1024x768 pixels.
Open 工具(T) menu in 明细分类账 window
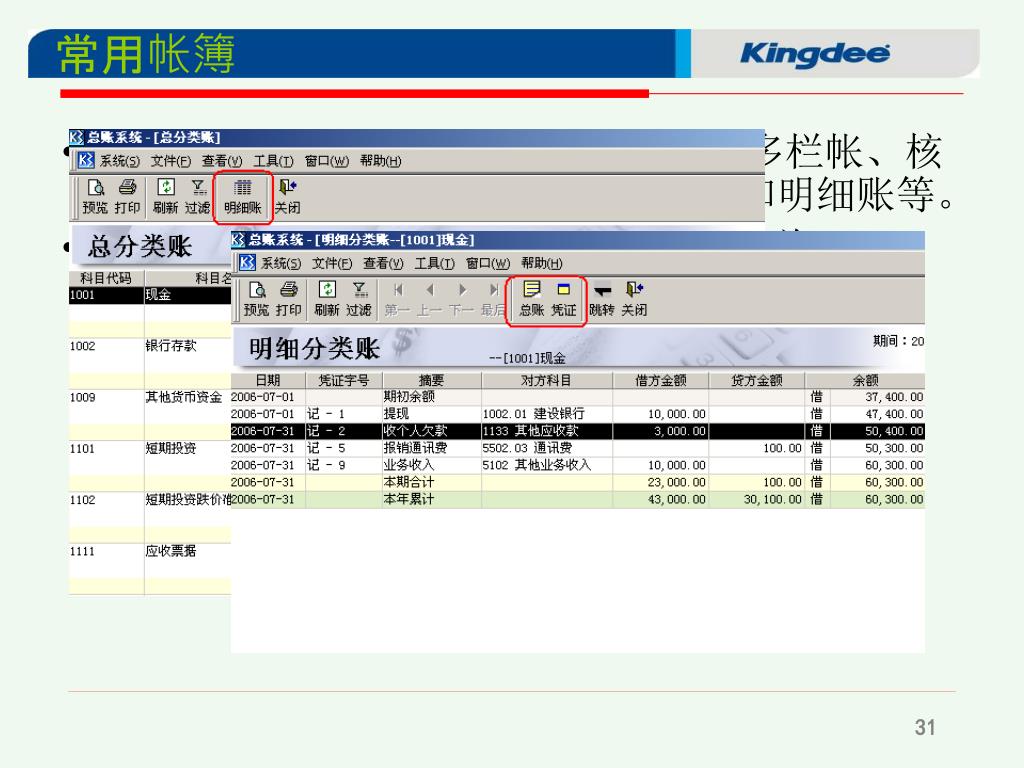pos(434,263)
